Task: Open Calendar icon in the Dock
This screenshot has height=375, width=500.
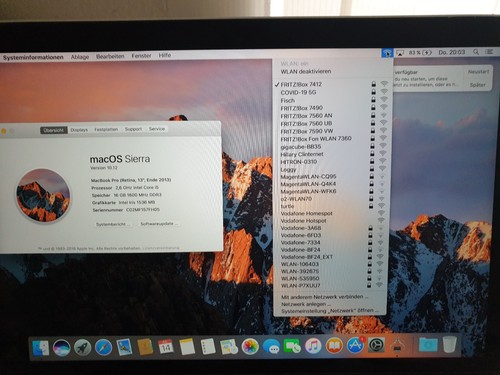Action: click(x=166, y=347)
